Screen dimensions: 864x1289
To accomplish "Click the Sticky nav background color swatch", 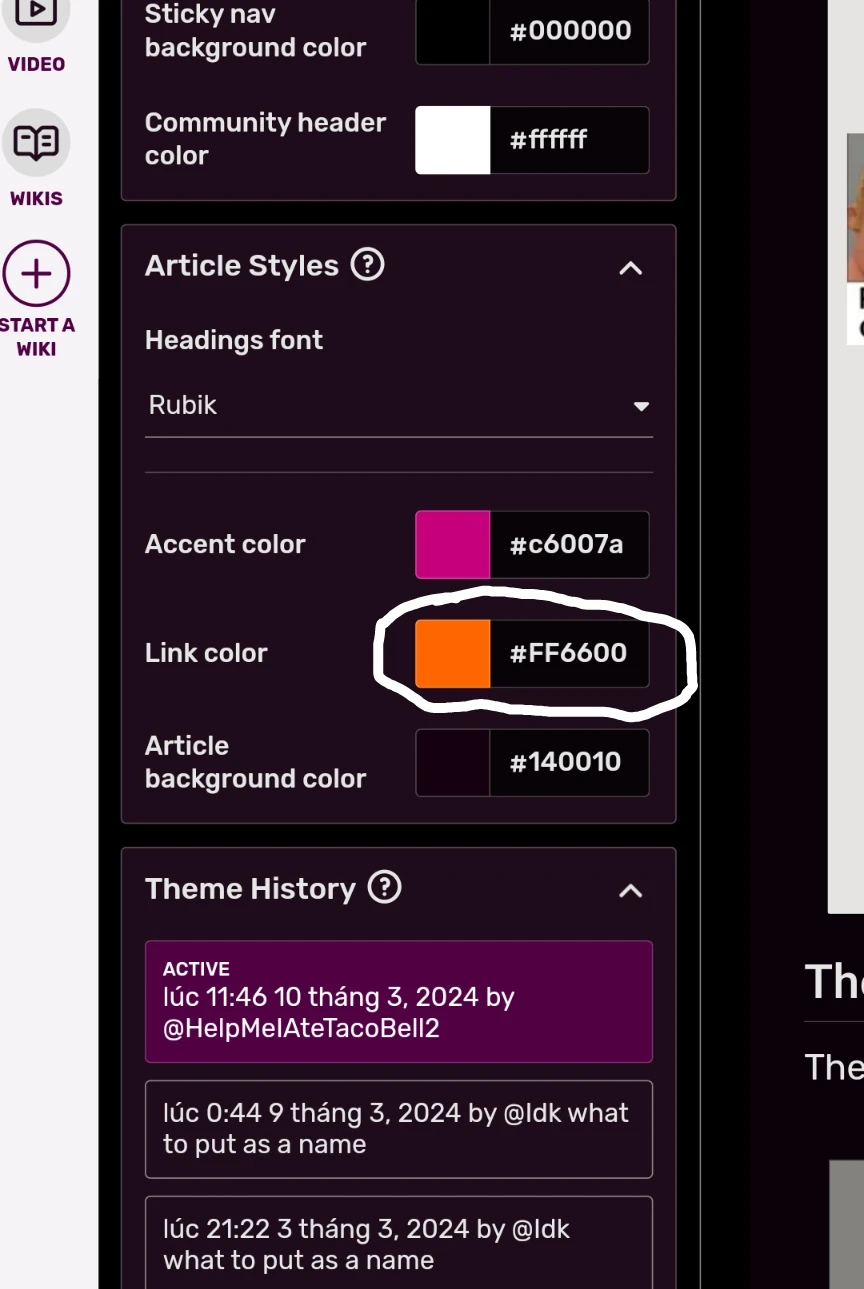I will pos(452,30).
